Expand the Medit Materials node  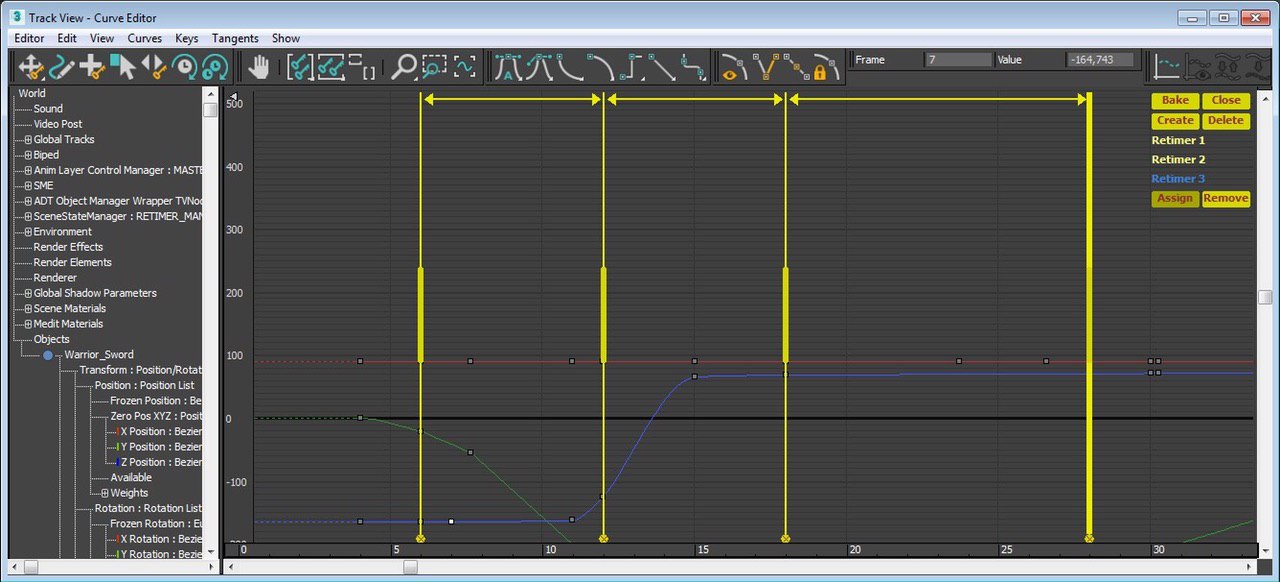[28, 324]
